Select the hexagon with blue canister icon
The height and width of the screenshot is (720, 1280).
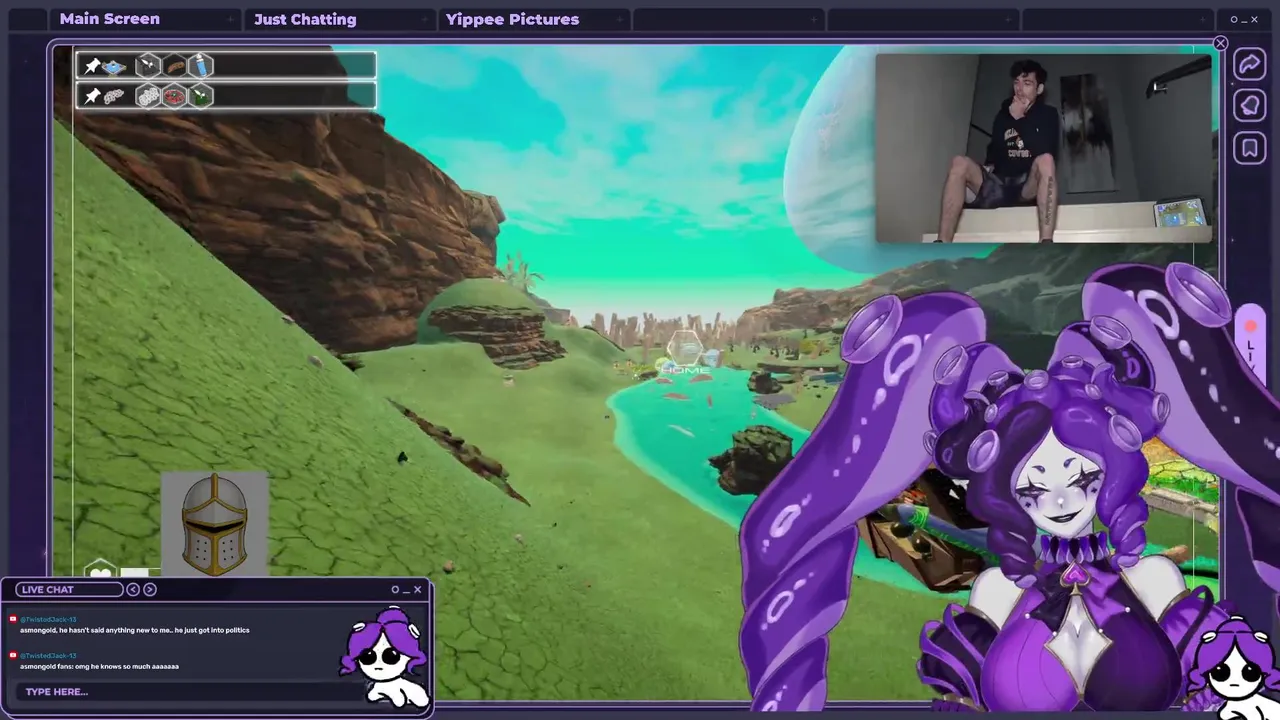tap(201, 66)
